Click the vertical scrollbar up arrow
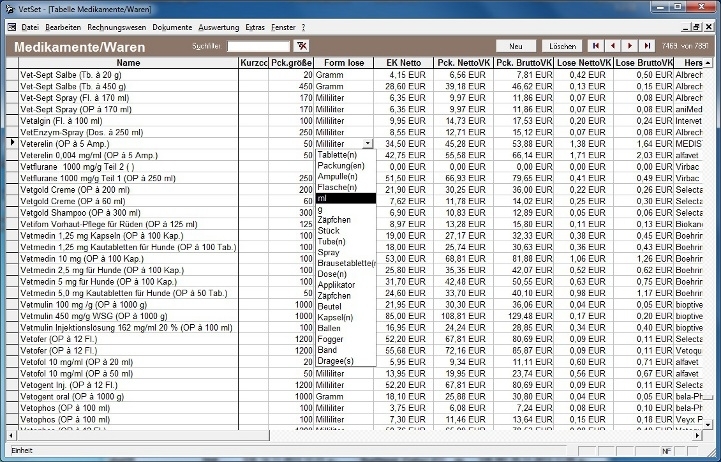The width and height of the screenshot is (721, 462). [708, 63]
